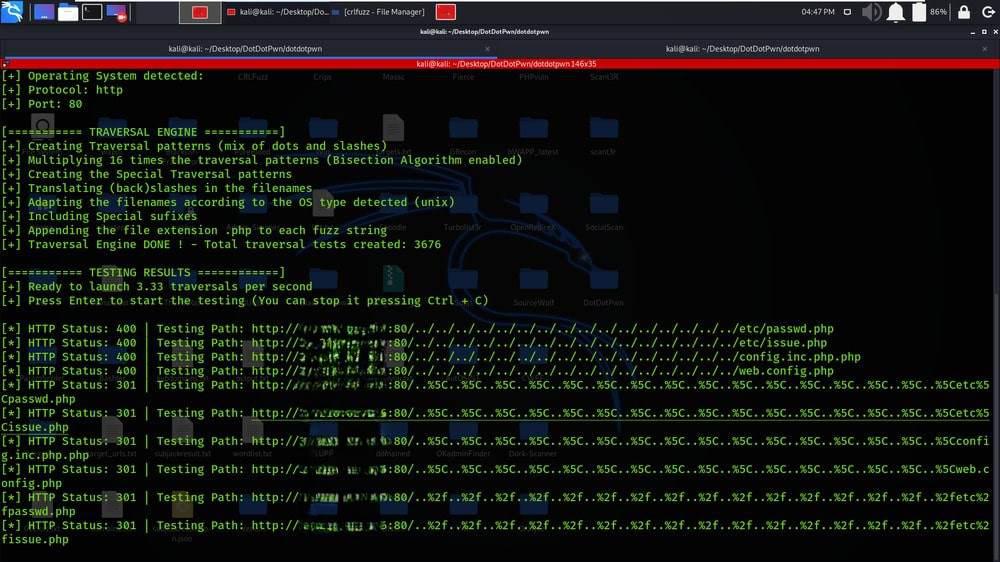Viewport: 1000px width, 562px height.
Task: Switch to crlfuzz File Manager taskbar item
Action: tap(378, 12)
